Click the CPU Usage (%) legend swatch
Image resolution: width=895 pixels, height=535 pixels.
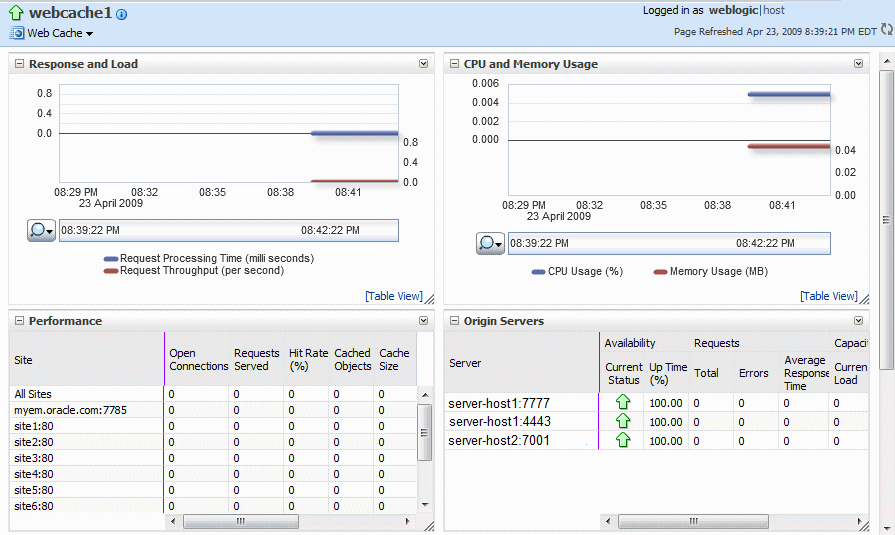pos(538,272)
